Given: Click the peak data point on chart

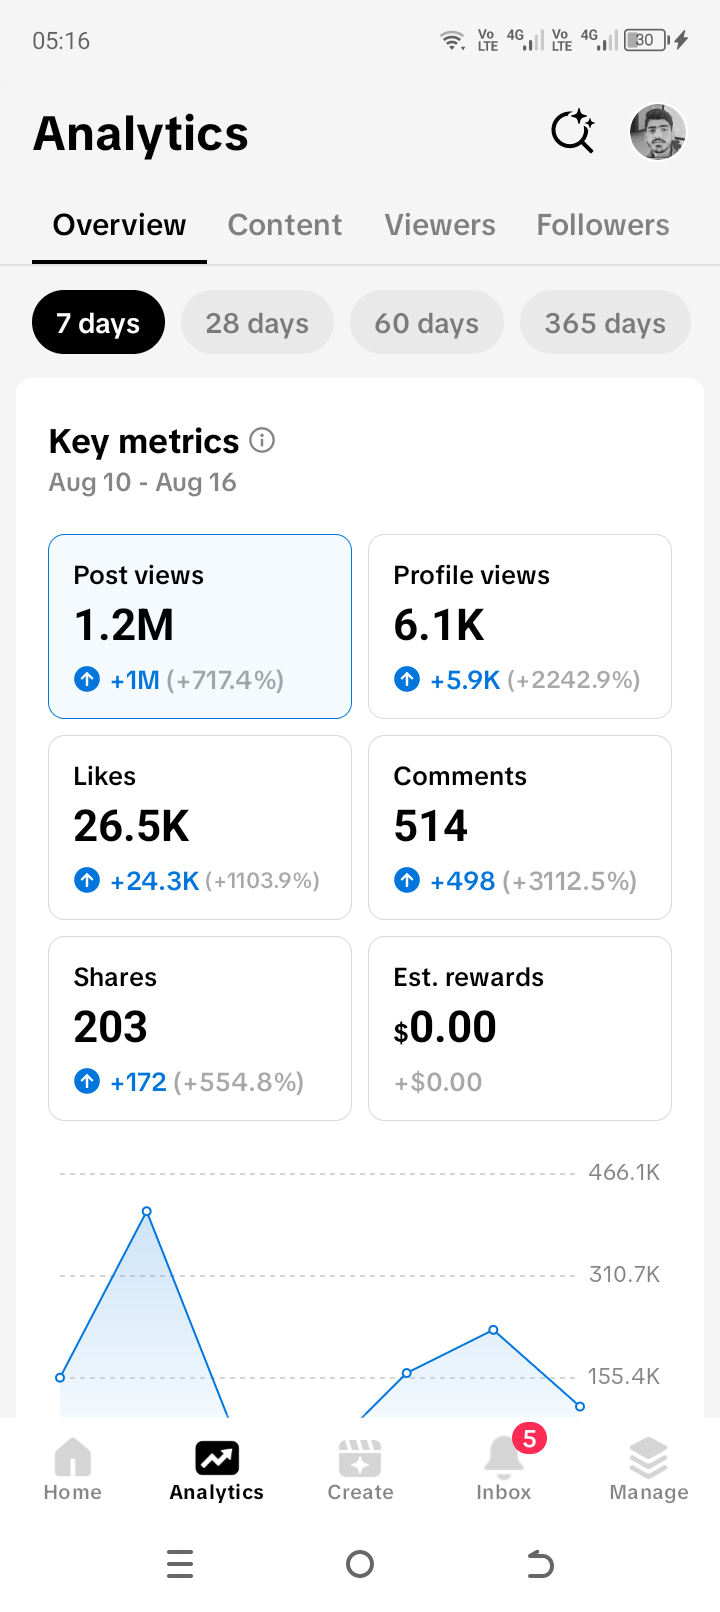Looking at the screenshot, I should pos(147,1211).
